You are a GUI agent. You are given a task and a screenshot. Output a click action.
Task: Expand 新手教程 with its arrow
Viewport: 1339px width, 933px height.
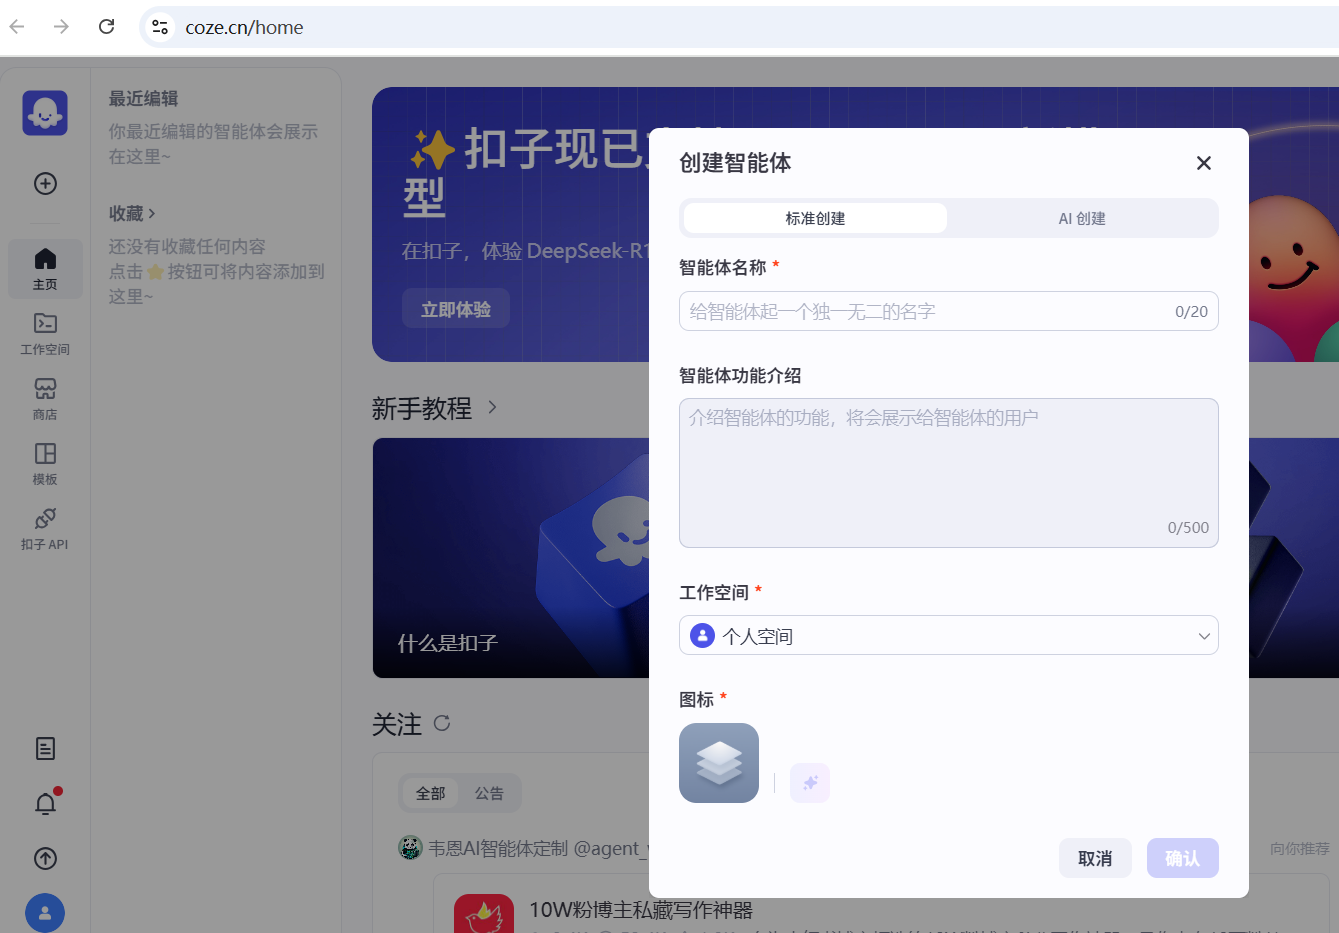492,407
